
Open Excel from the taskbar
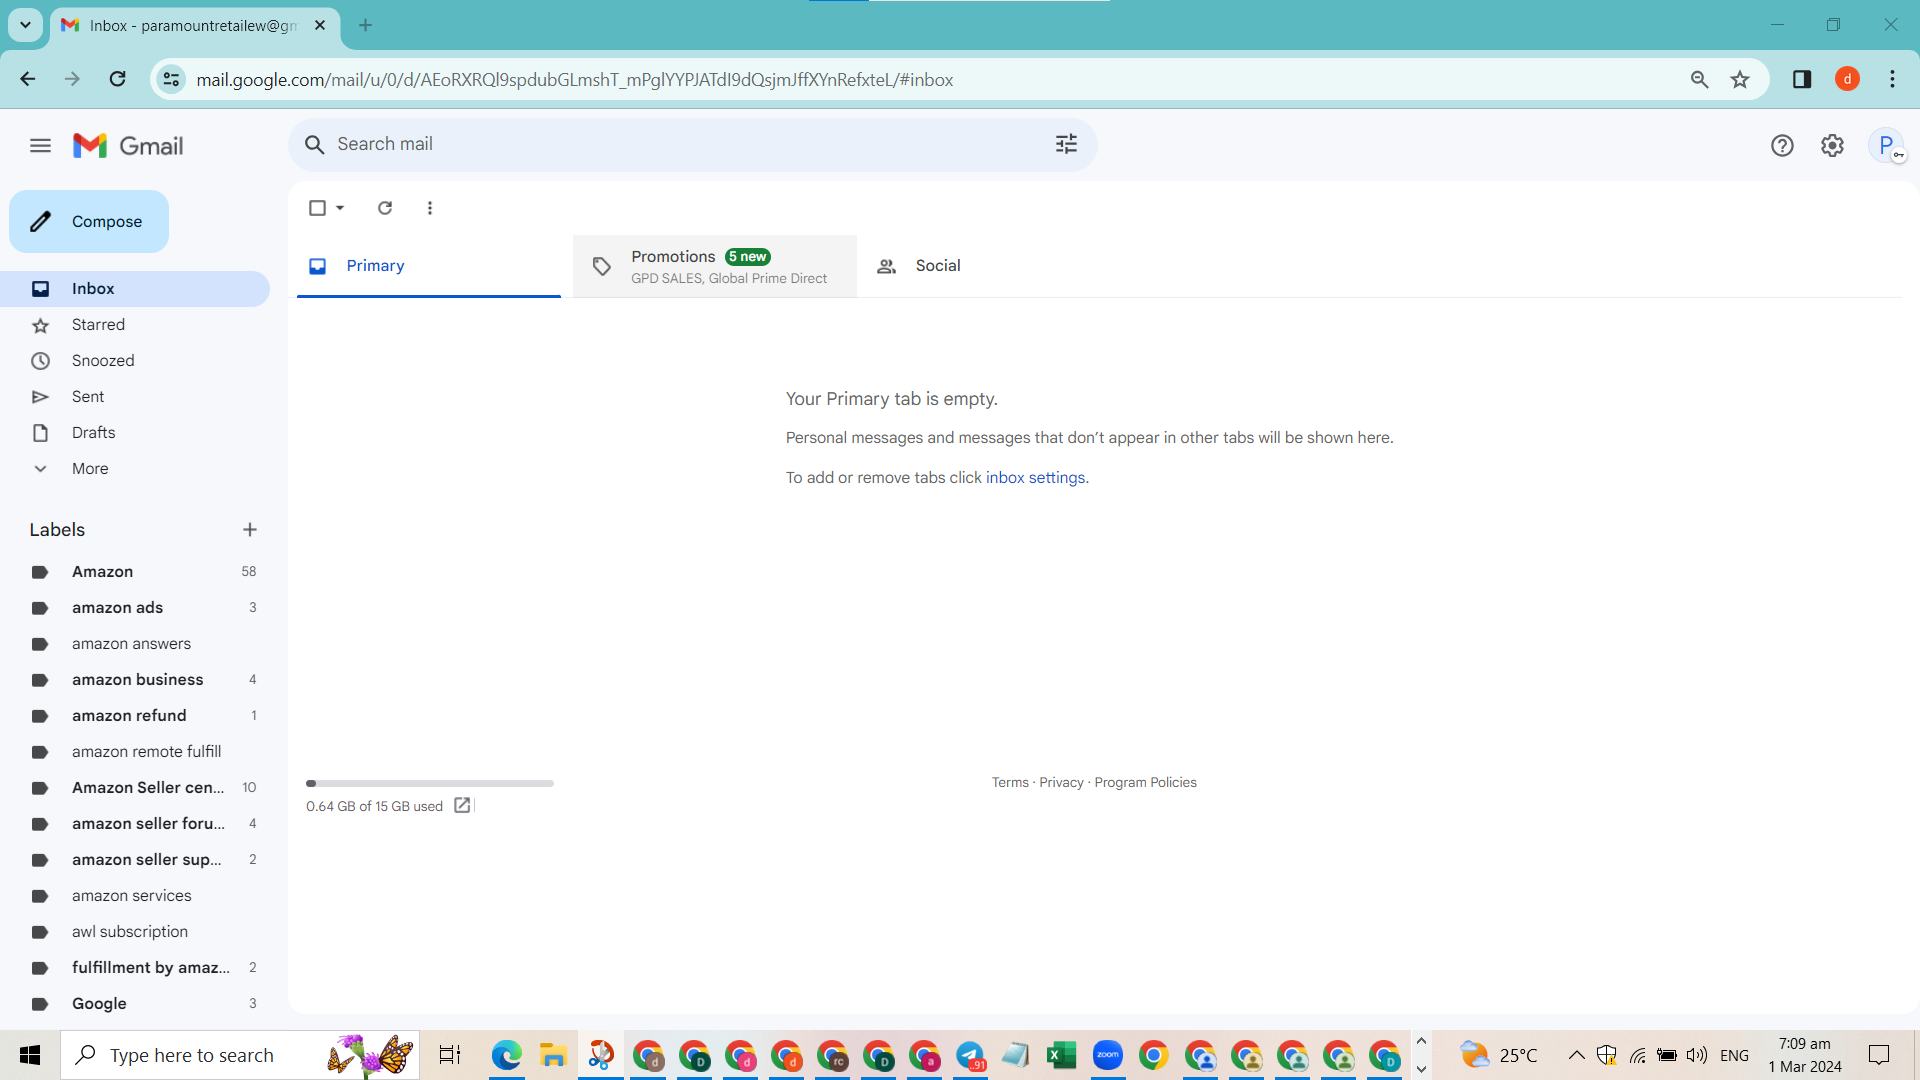point(1061,1055)
